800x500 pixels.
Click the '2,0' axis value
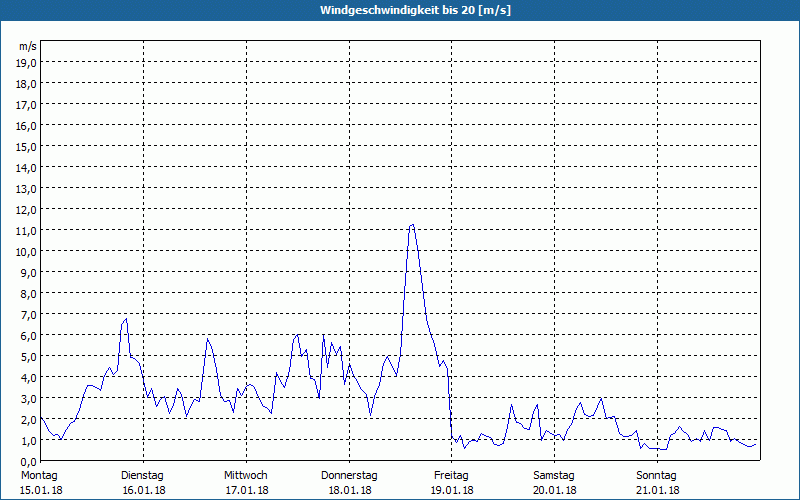[x=29, y=420]
